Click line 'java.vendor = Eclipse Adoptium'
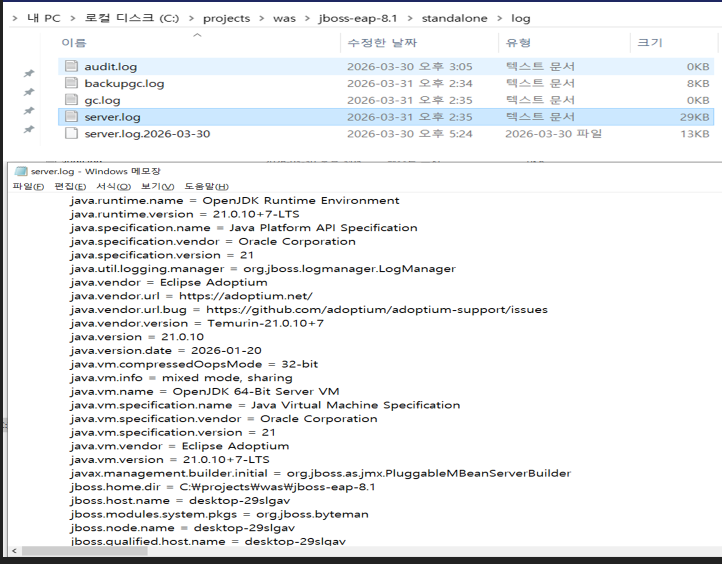The height and width of the screenshot is (564, 722). (x=169, y=282)
